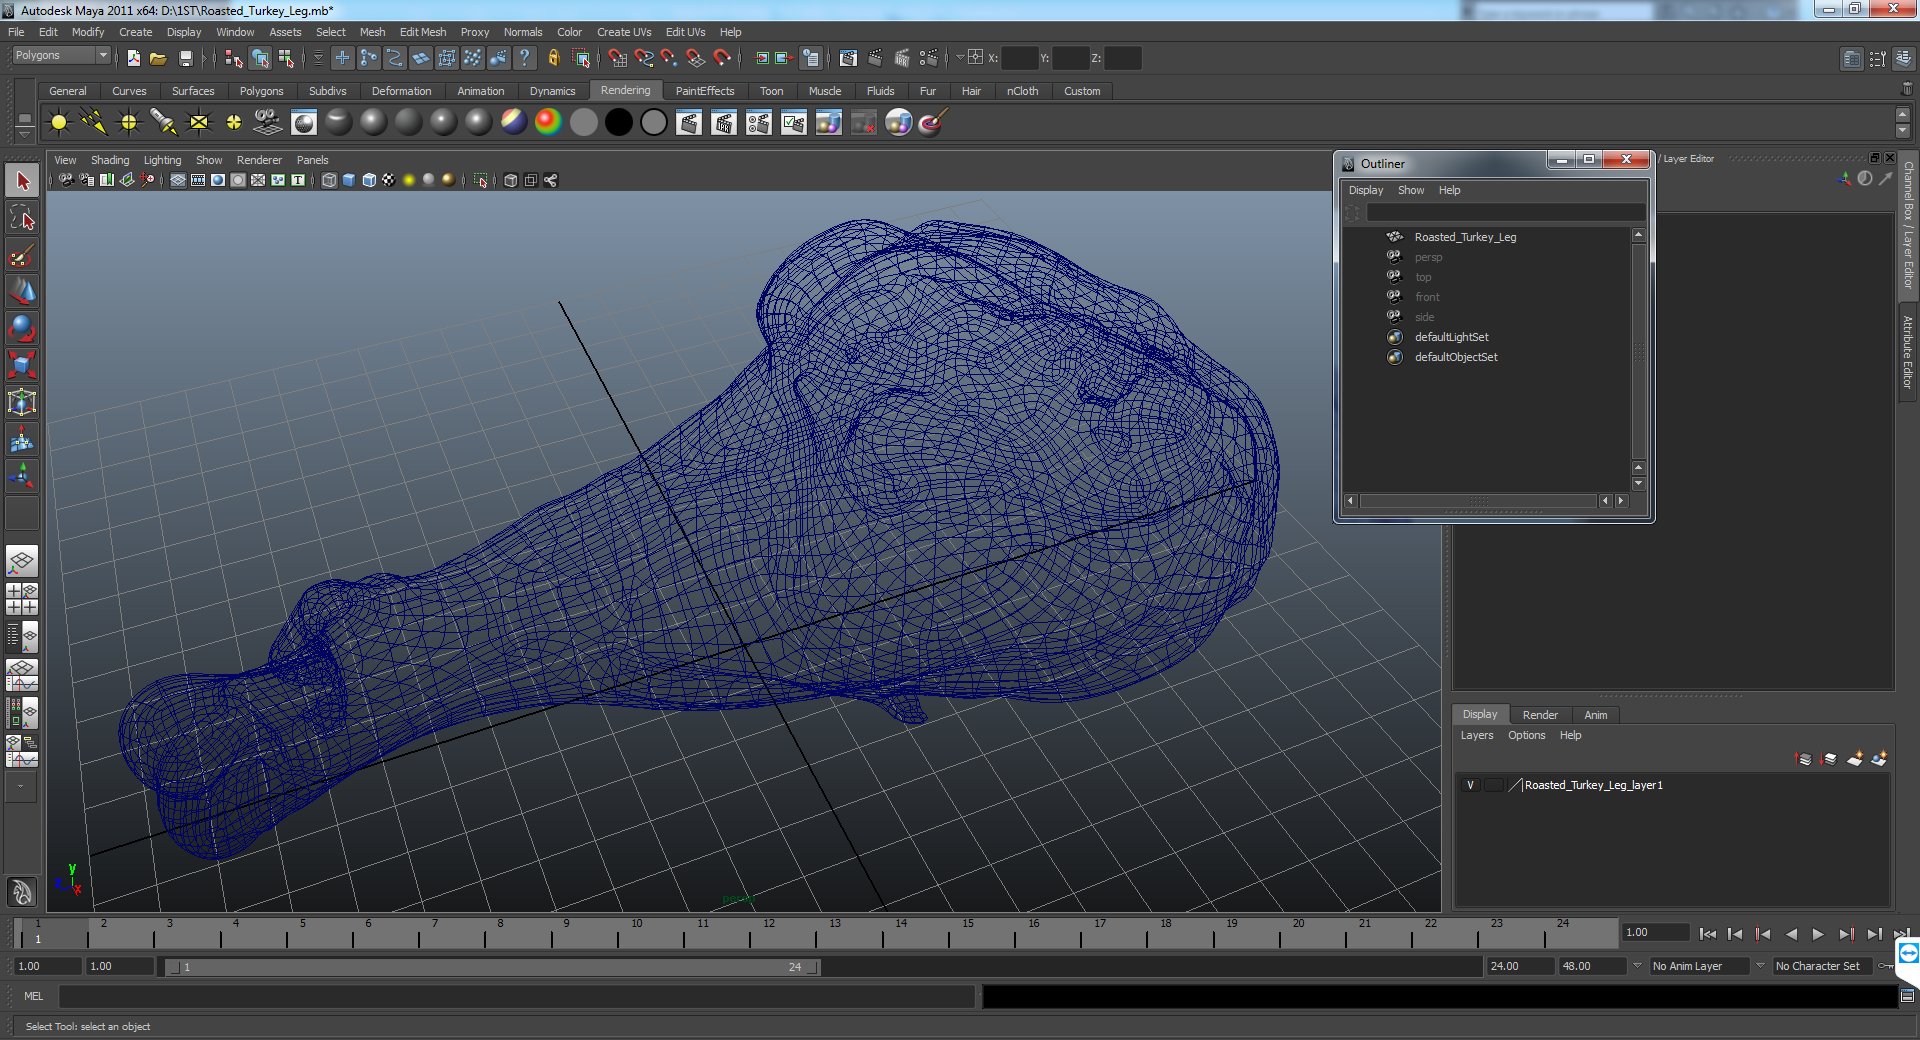Click the Snap to Points magnet icon
The height and width of the screenshot is (1040, 1920).
pos(670,58)
